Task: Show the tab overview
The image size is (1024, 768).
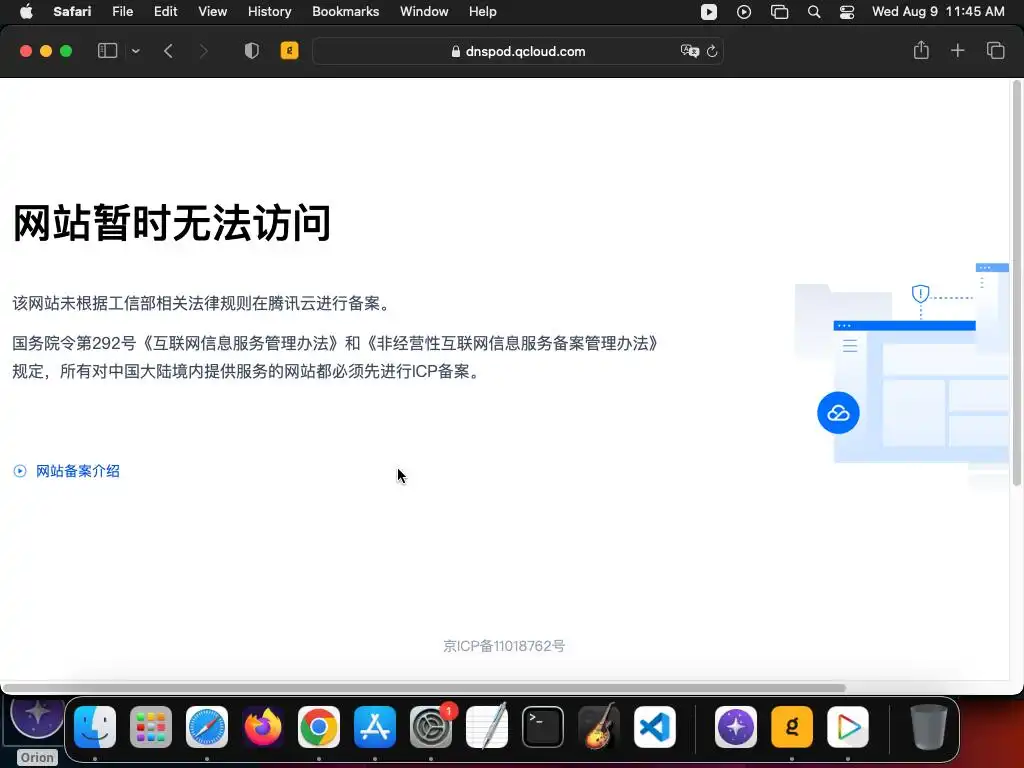Action: (995, 50)
